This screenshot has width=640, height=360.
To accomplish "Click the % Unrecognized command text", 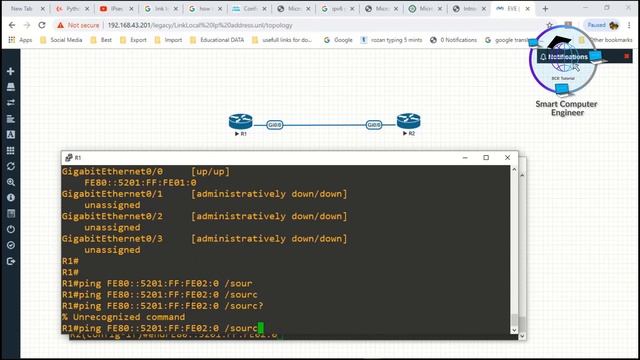I will (x=123, y=317).
